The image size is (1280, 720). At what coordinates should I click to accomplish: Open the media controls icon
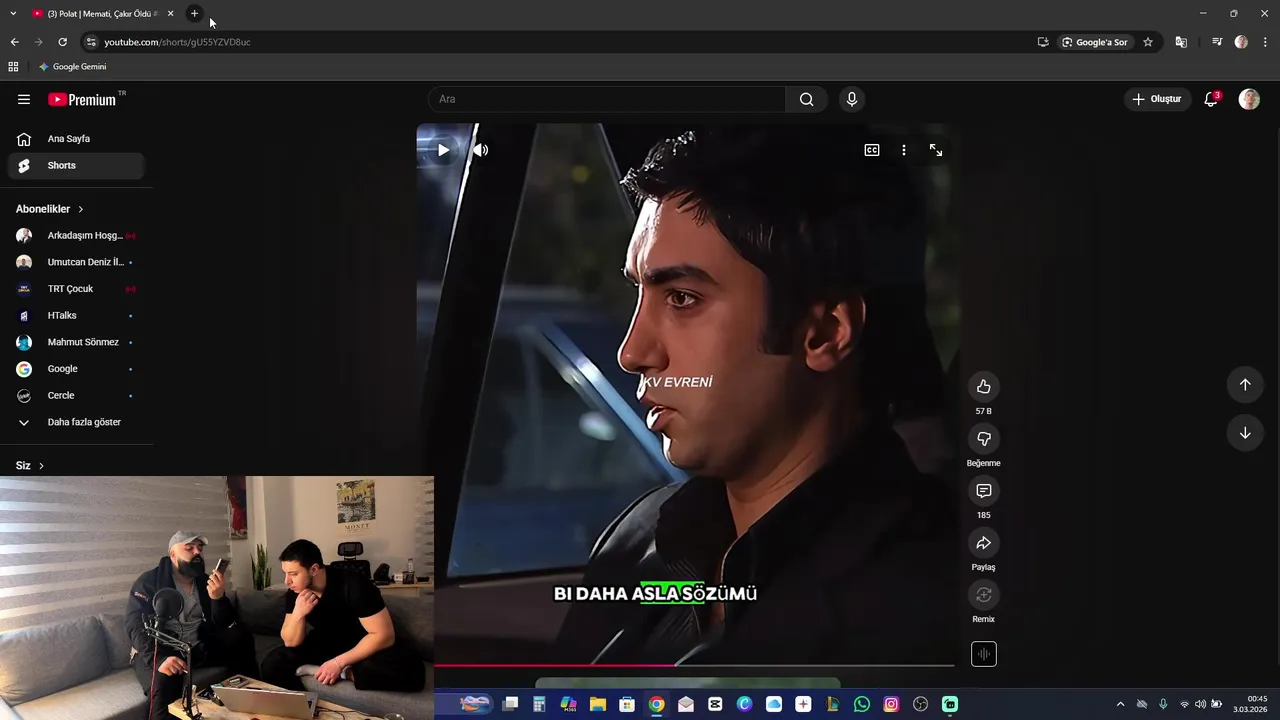[x=1217, y=42]
